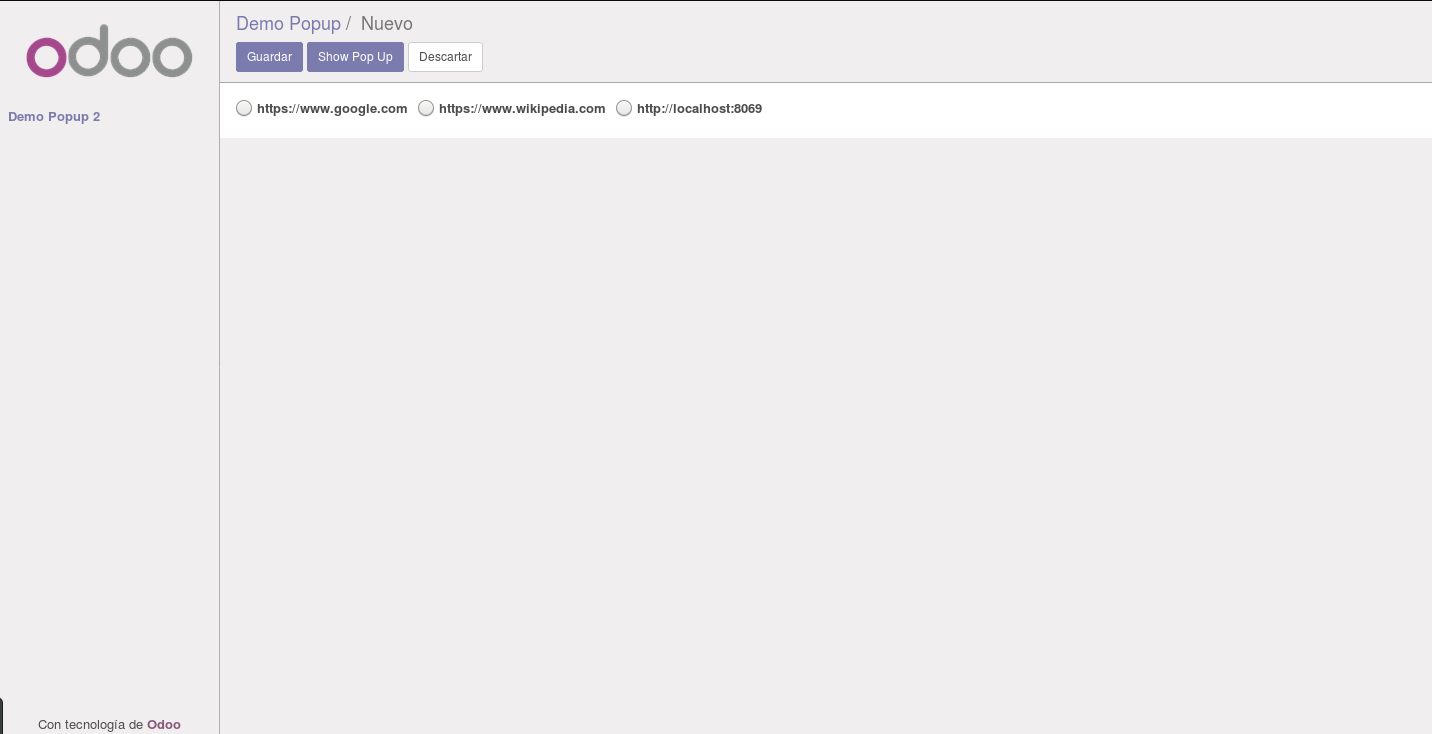This screenshot has height=734, width=1432.
Task: Open the Demo Popup 2 menu item
Action: [x=54, y=117]
